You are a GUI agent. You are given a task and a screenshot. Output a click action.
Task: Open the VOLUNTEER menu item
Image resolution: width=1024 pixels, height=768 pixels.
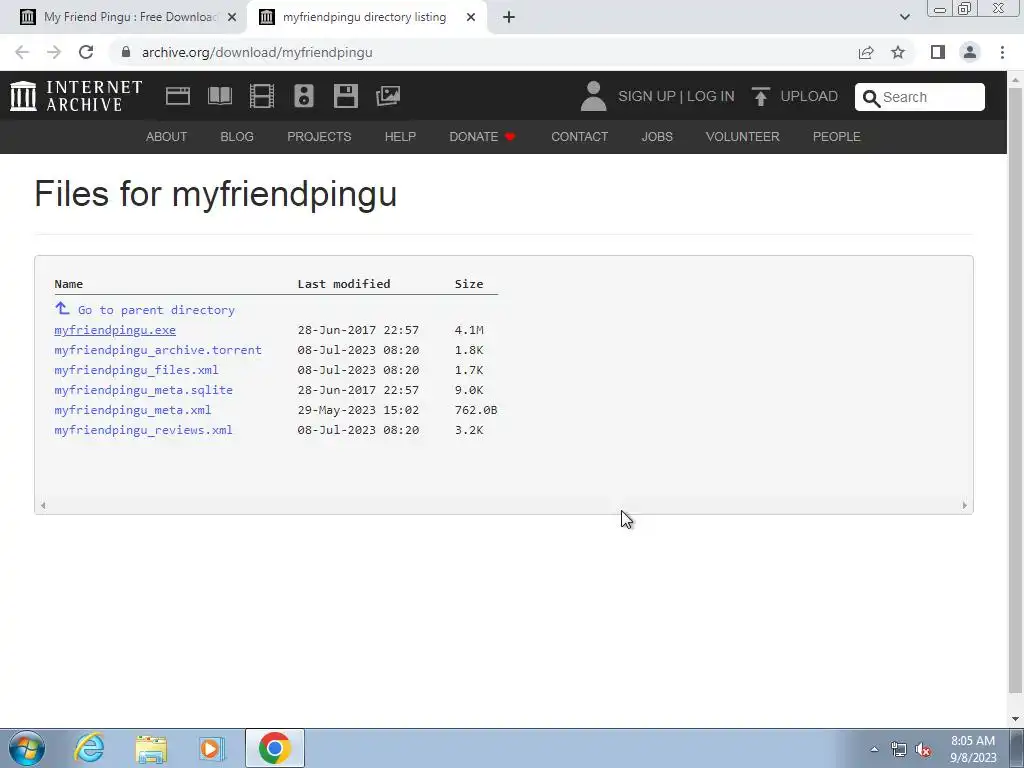pos(743,136)
